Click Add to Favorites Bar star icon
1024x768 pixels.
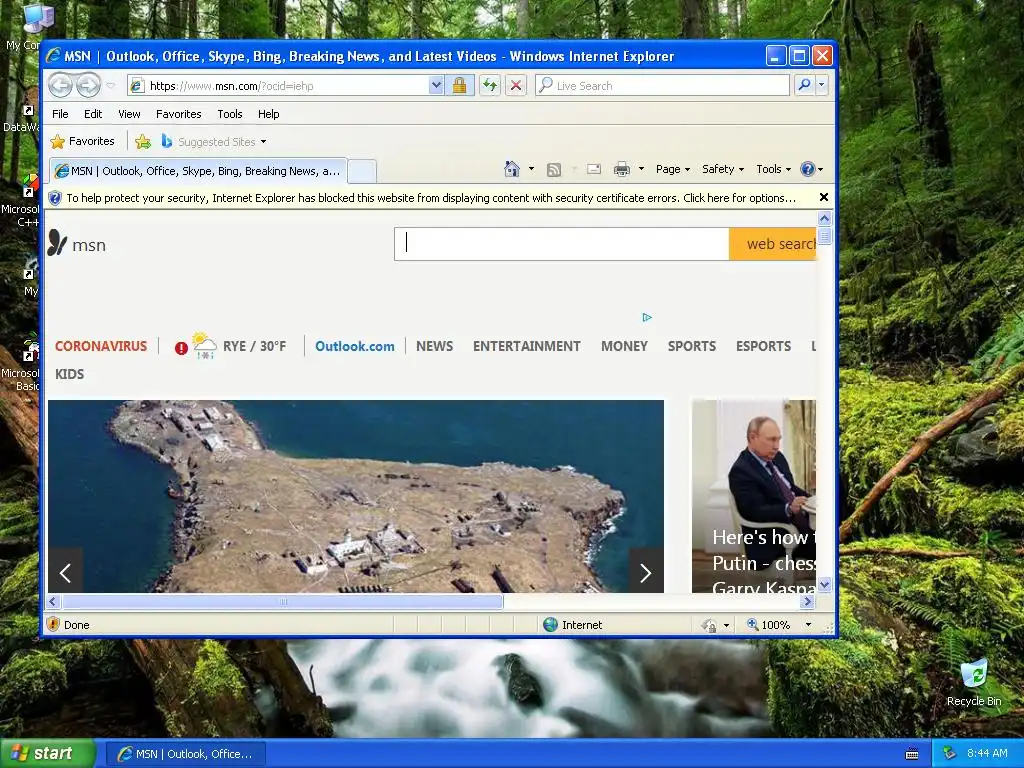(x=142, y=141)
